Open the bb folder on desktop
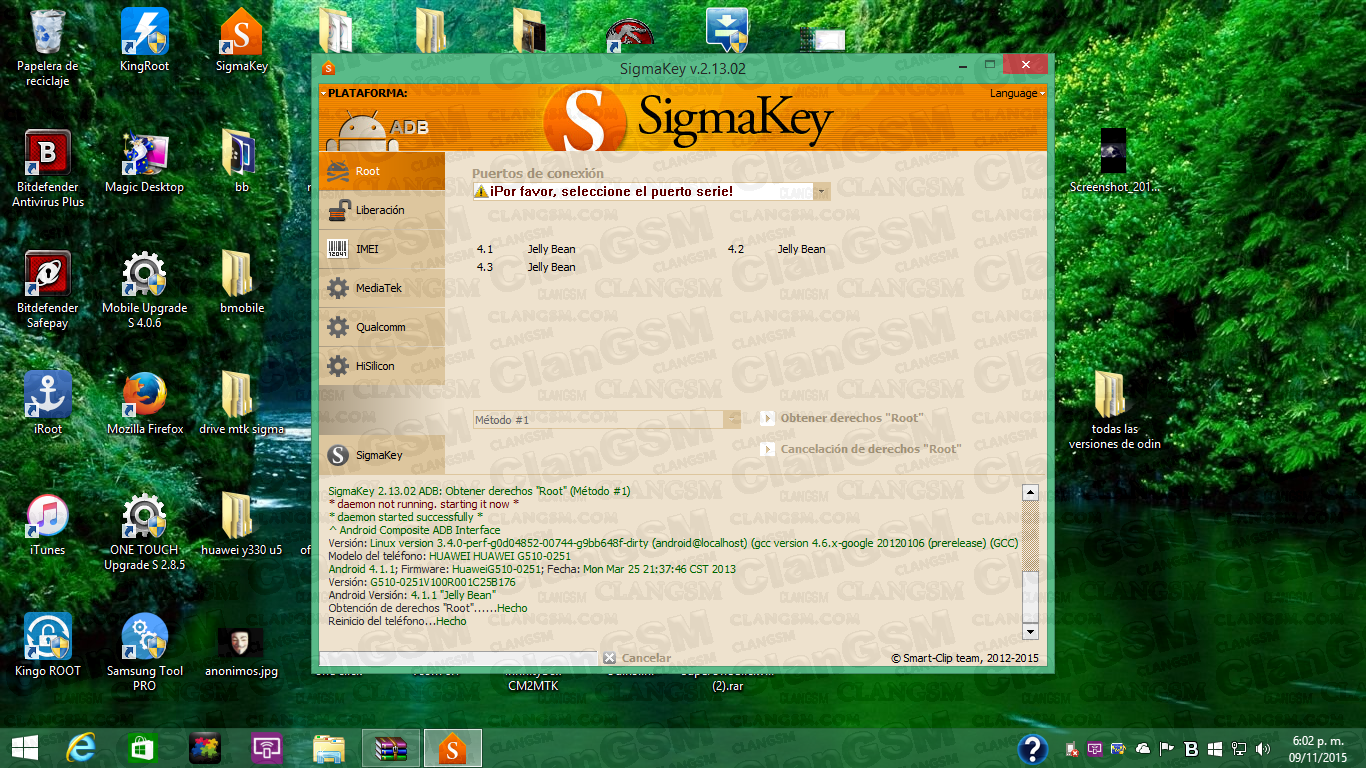Image resolution: width=1366 pixels, height=768 pixels. point(241,162)
